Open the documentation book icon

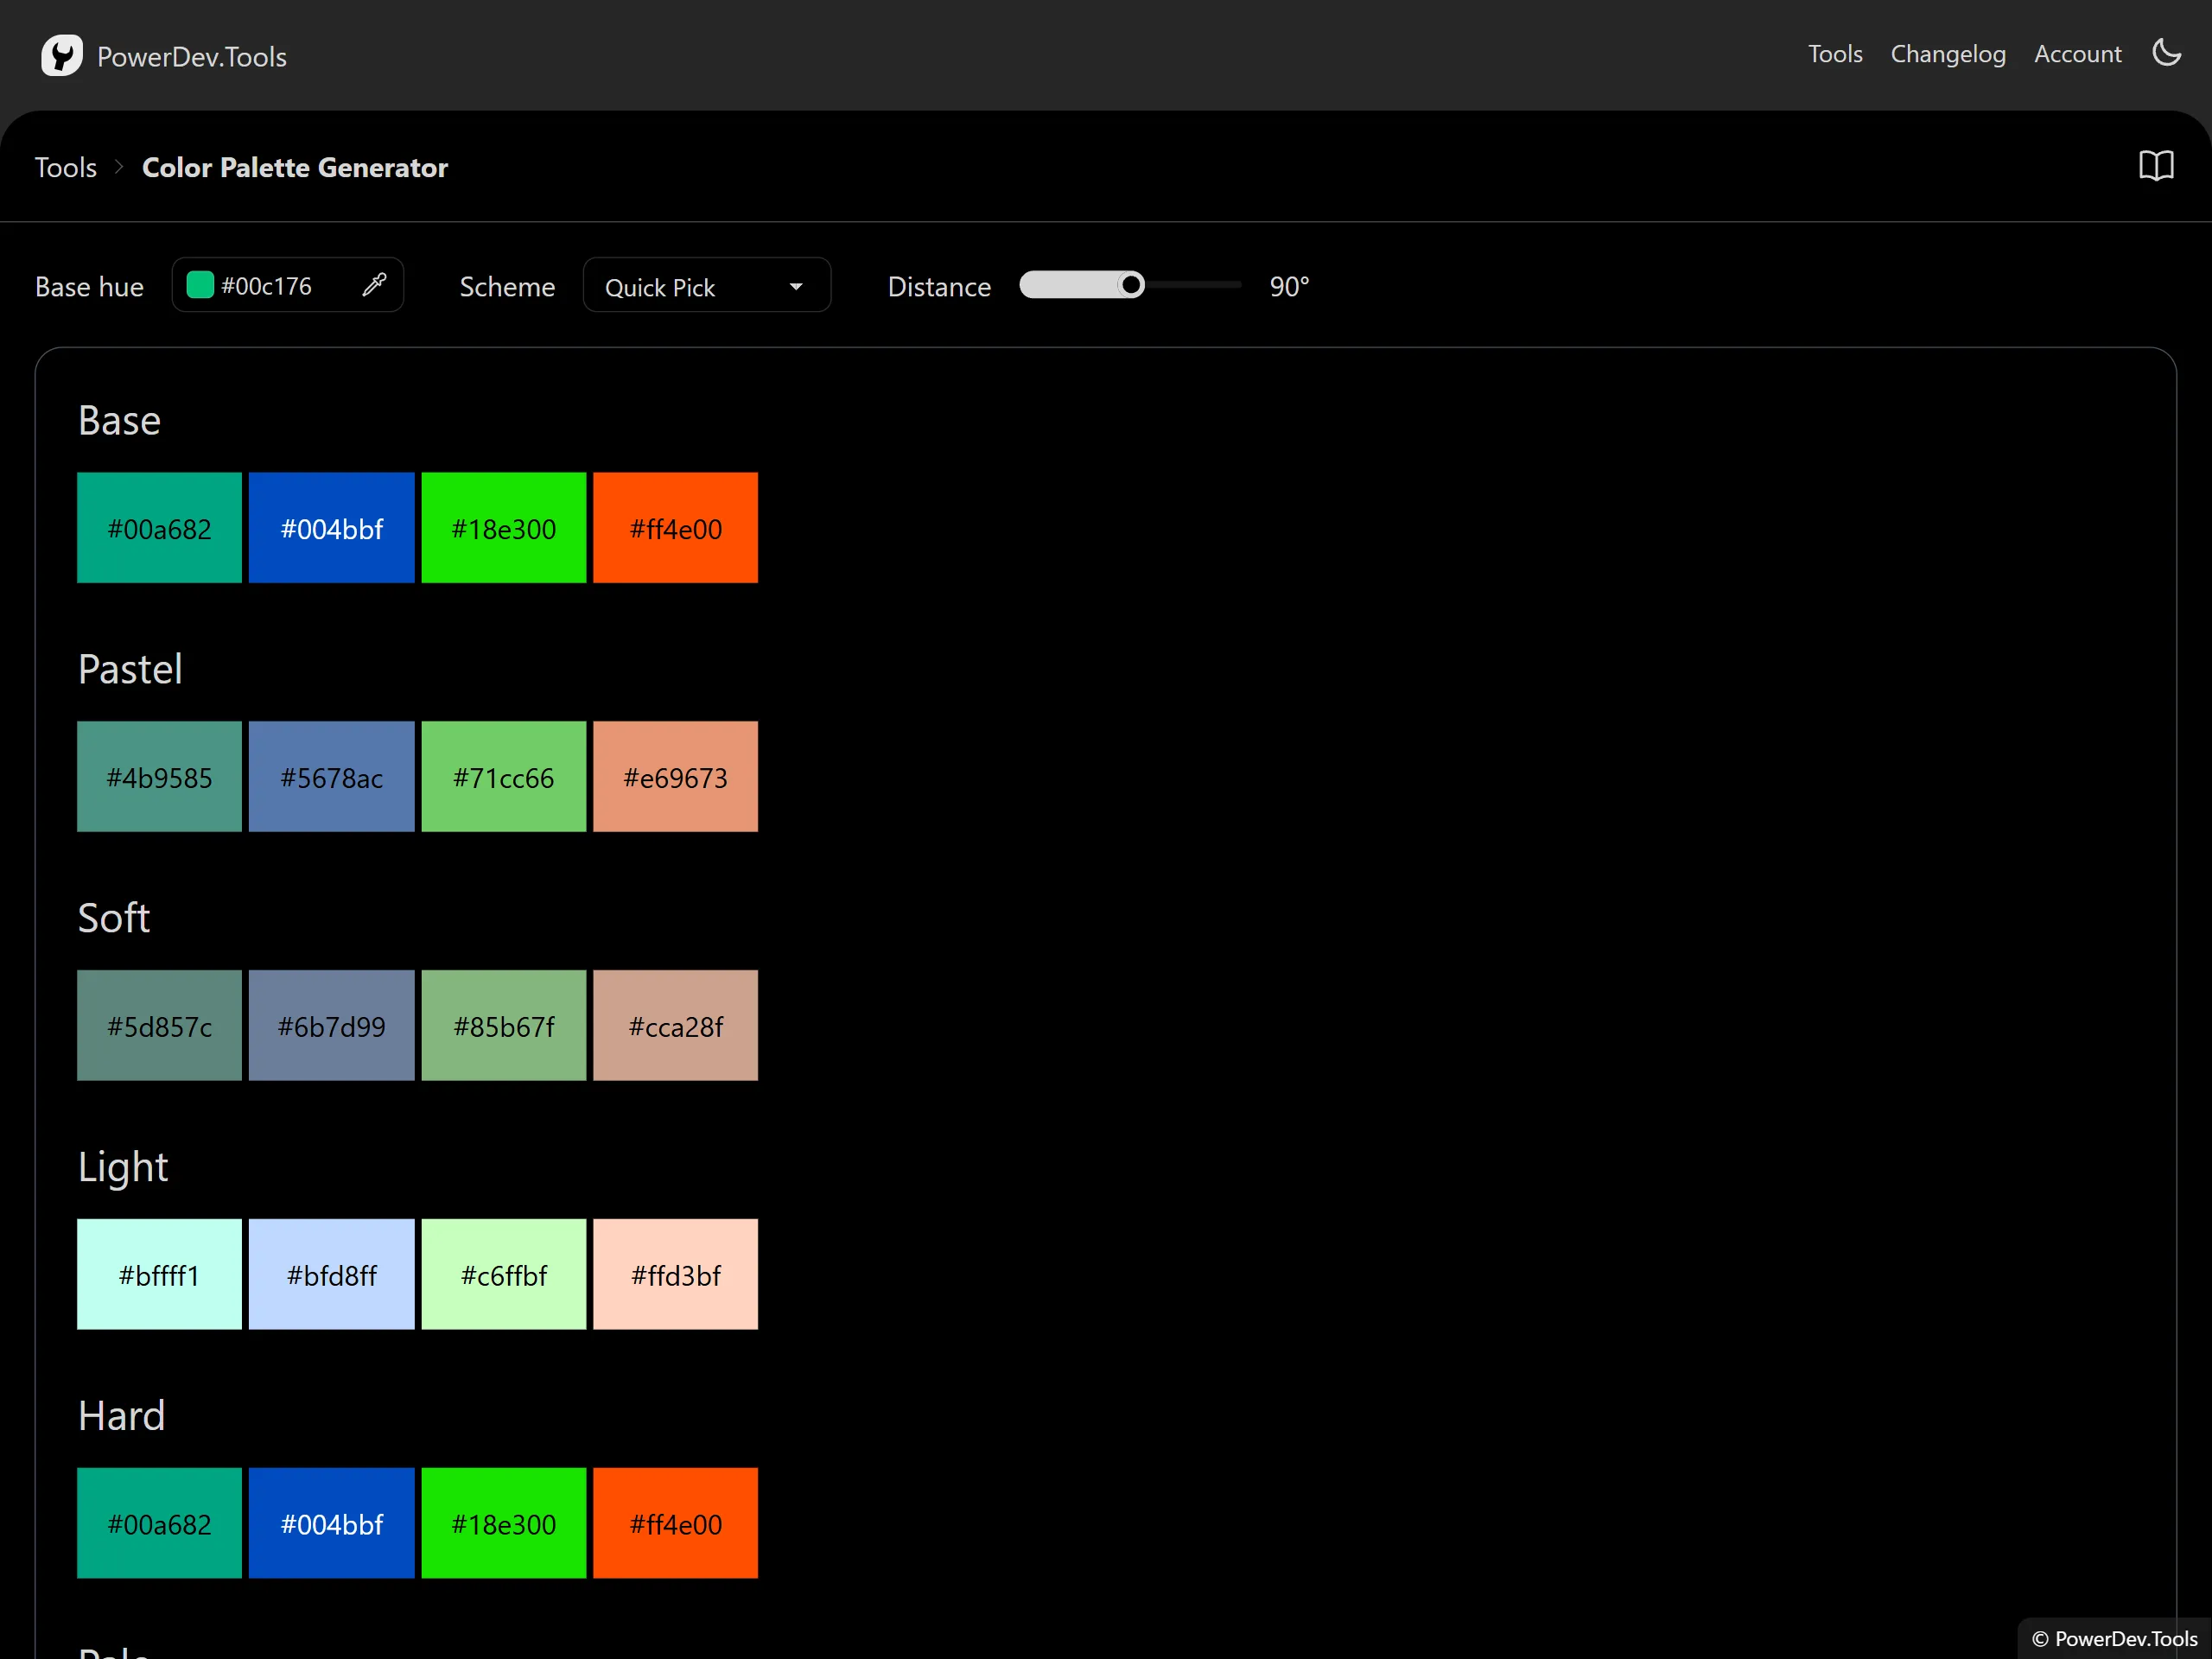point(2156,166)
